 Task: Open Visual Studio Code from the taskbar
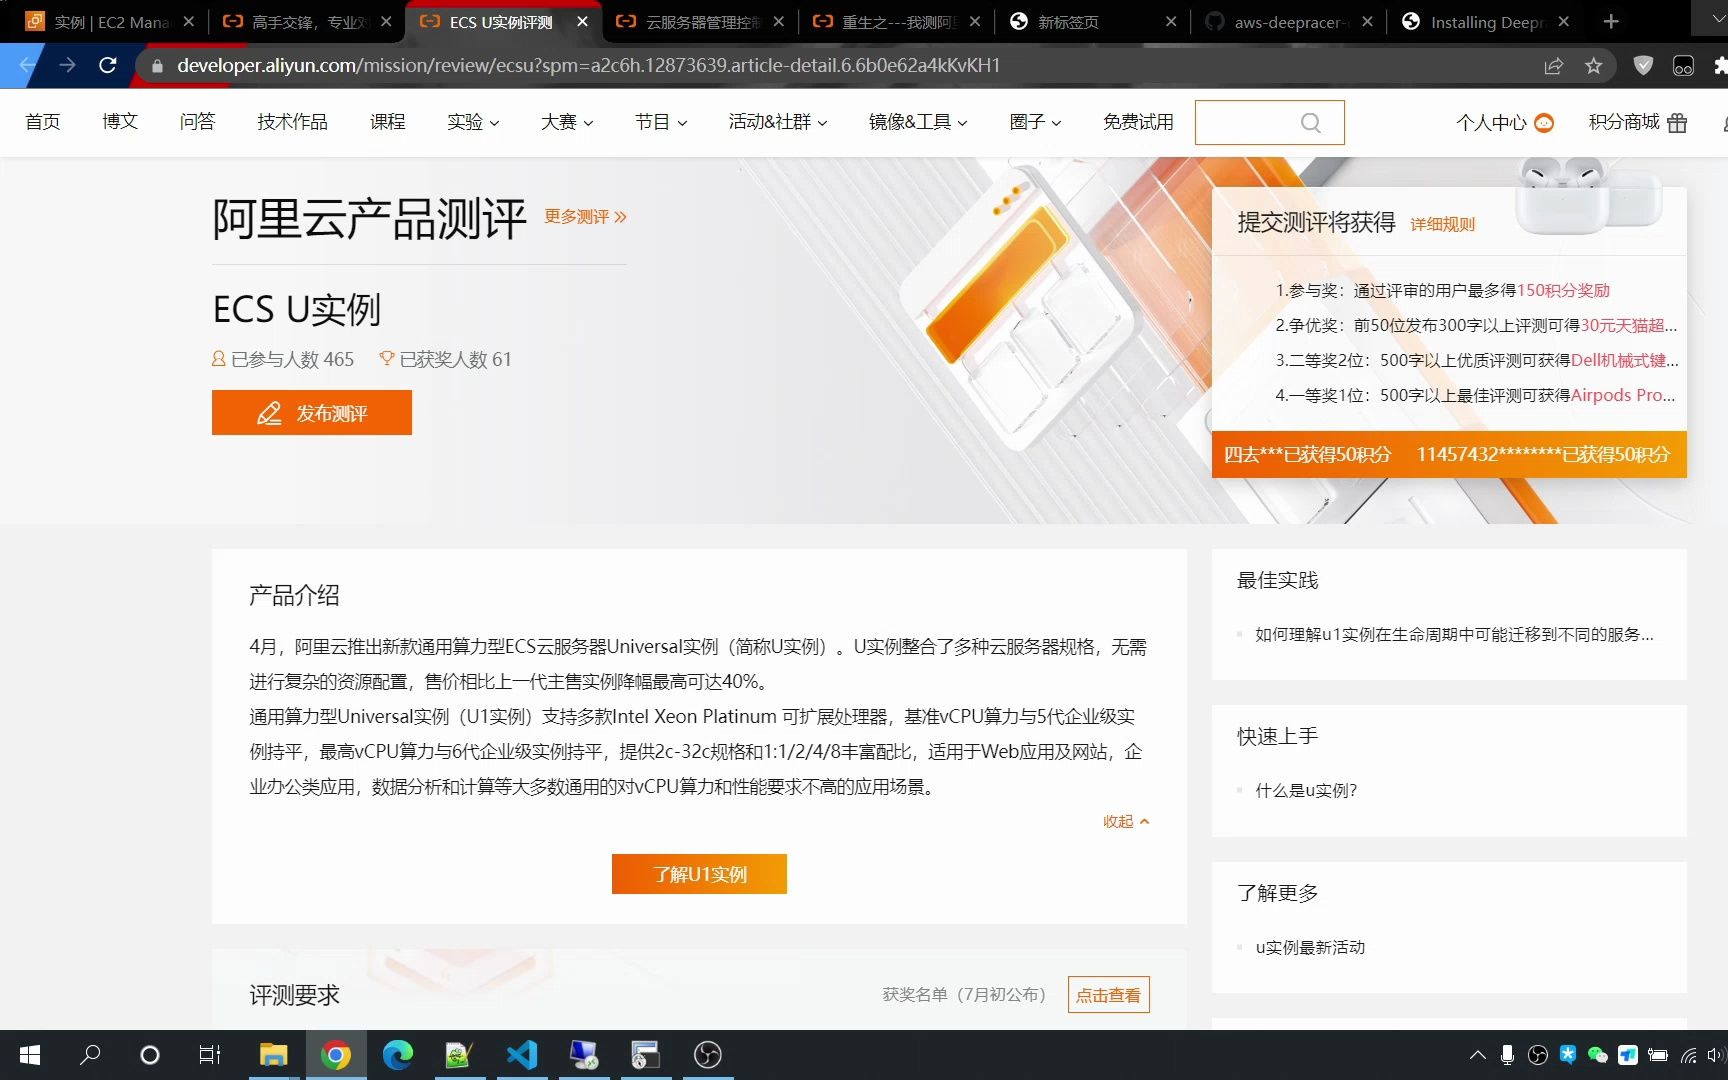click(x=521, y=1055)
